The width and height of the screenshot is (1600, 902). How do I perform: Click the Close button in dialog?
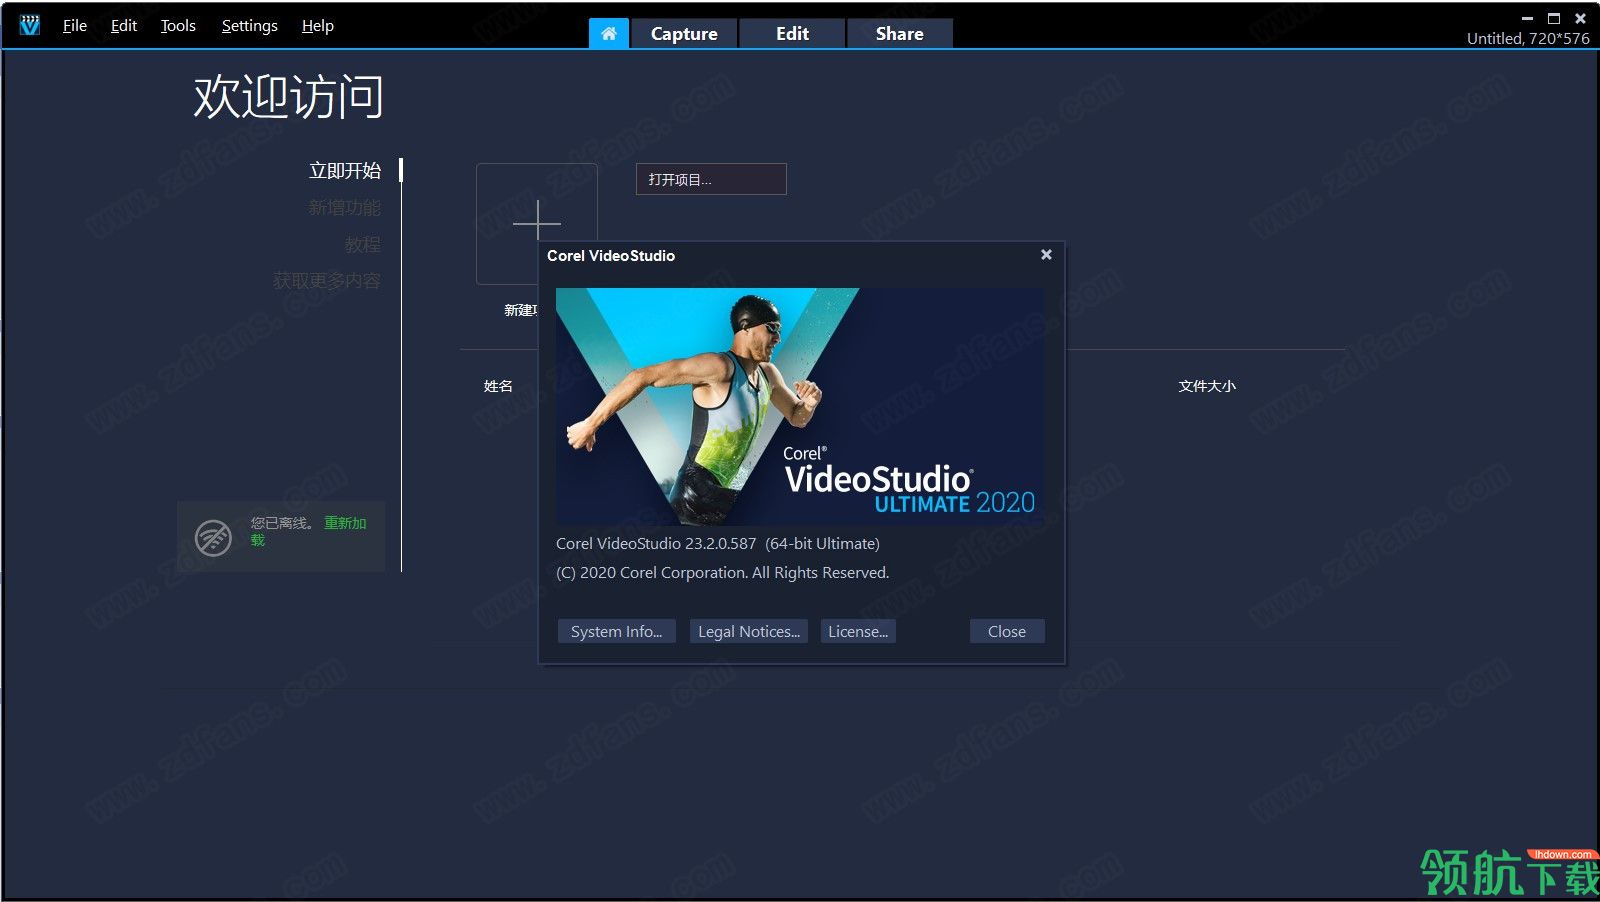click(x=1007, y=631)
